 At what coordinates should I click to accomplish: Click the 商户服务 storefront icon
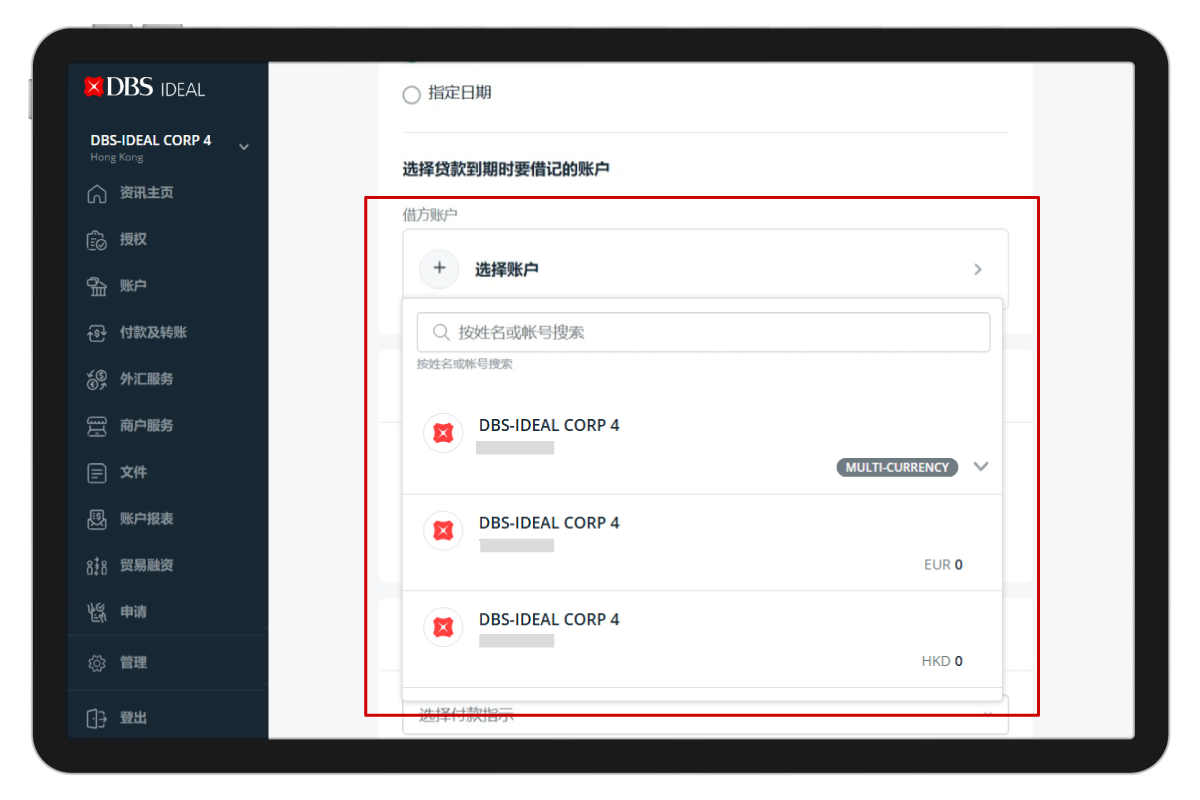click(x=97, y=426)
